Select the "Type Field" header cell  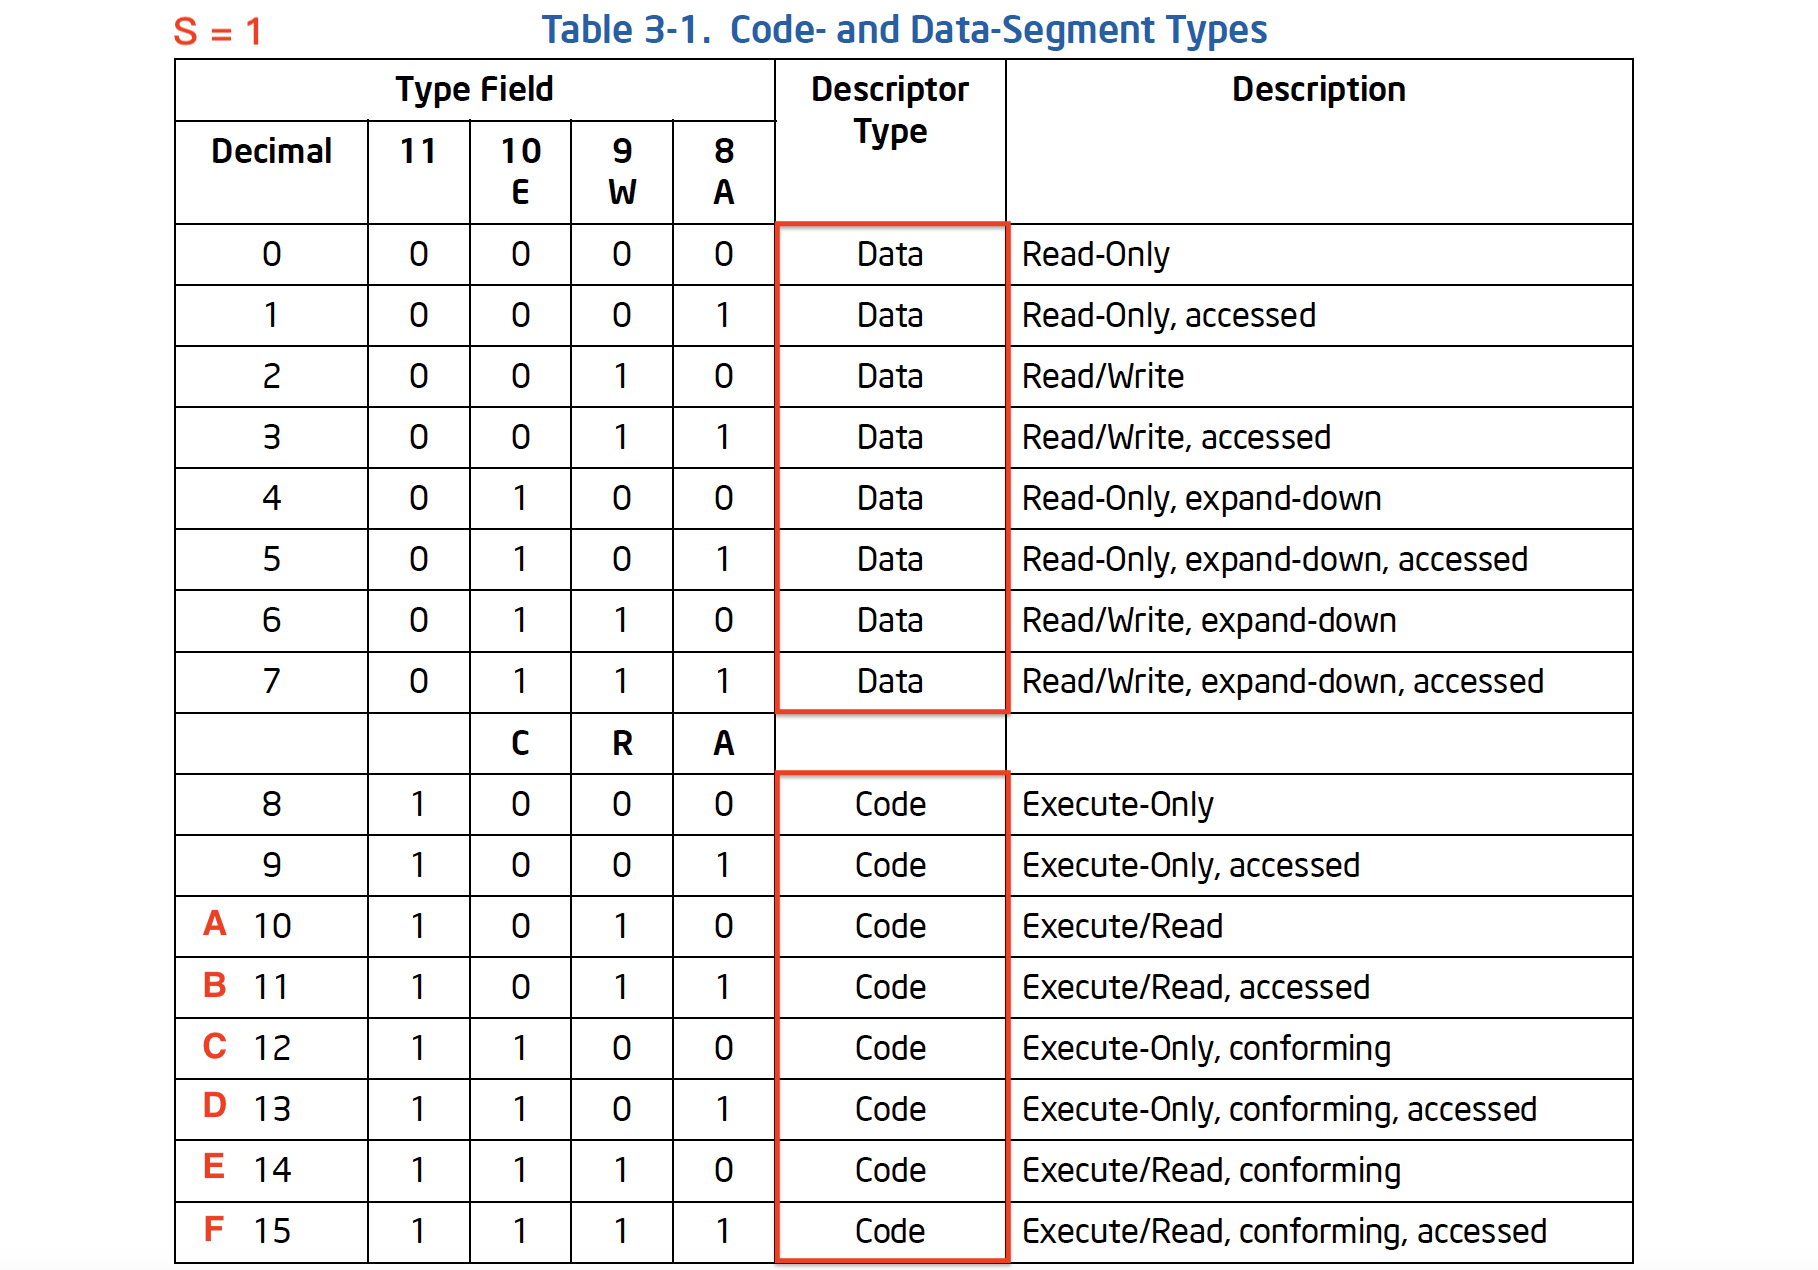(x=474, y=90)
